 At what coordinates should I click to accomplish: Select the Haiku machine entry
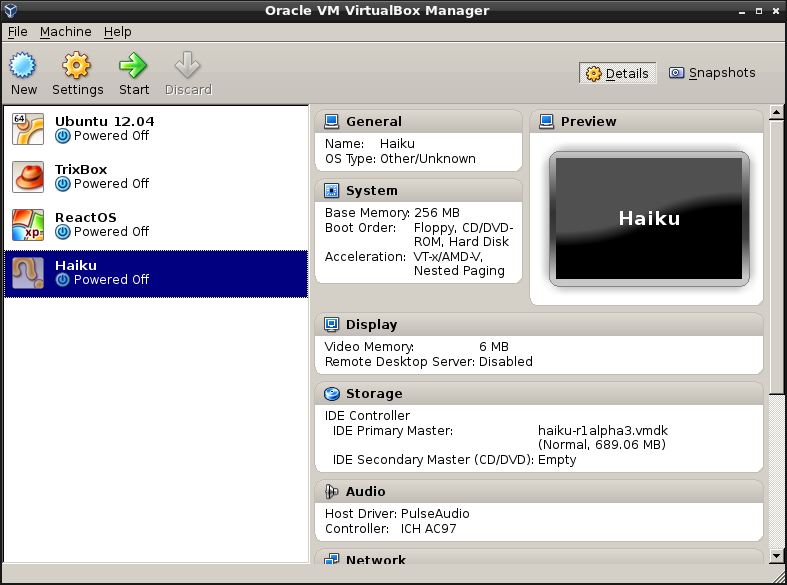(156, 274)
